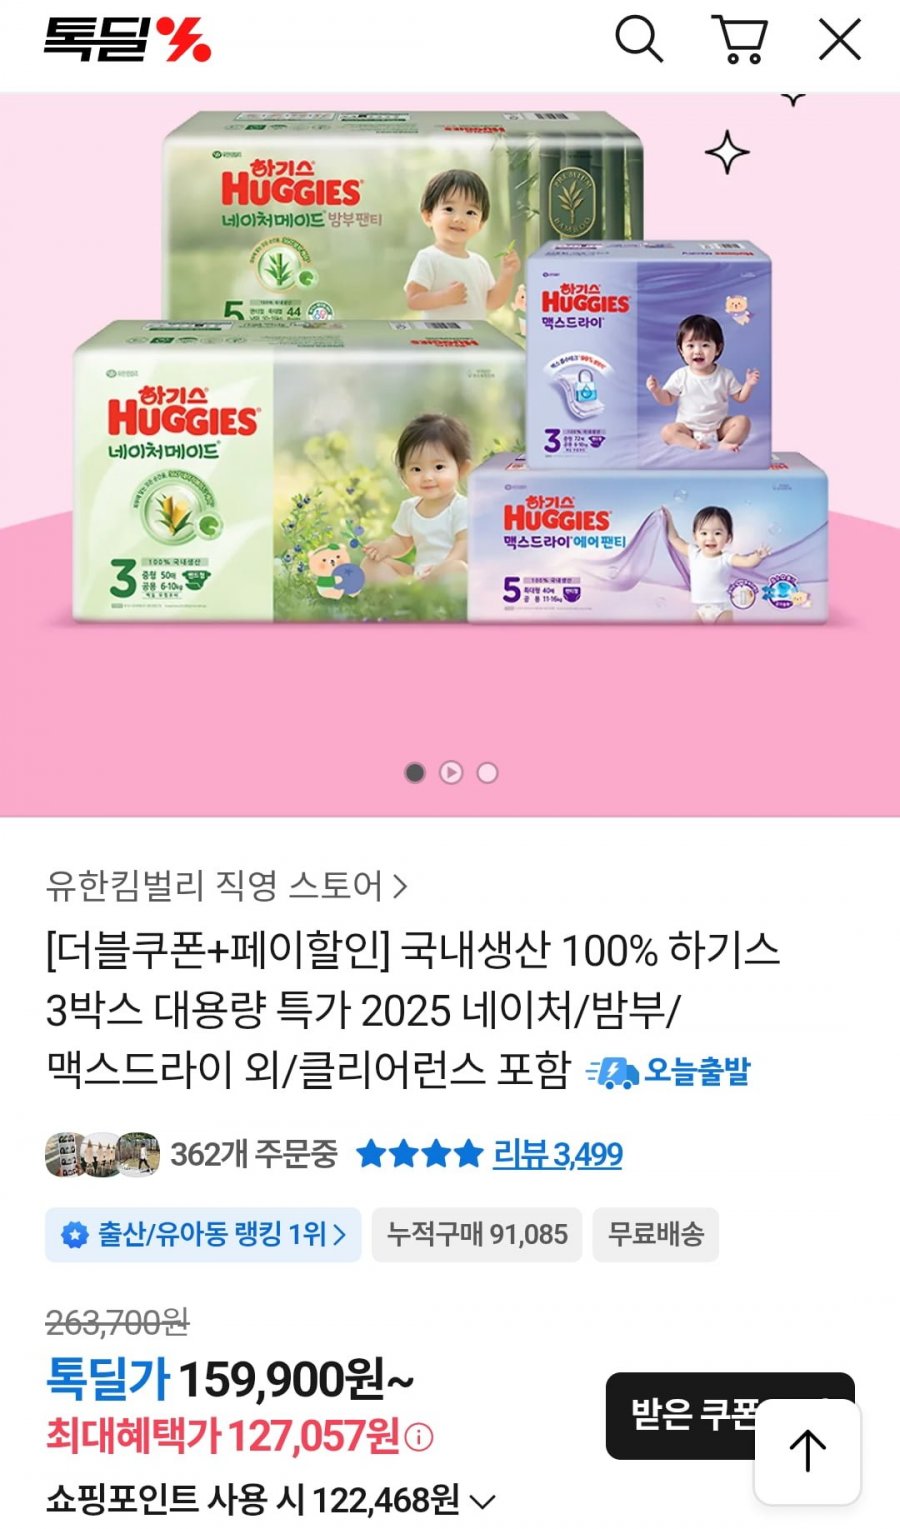Select the first carousel dot indicator
900x1529 pixels.
coord(415,773)
